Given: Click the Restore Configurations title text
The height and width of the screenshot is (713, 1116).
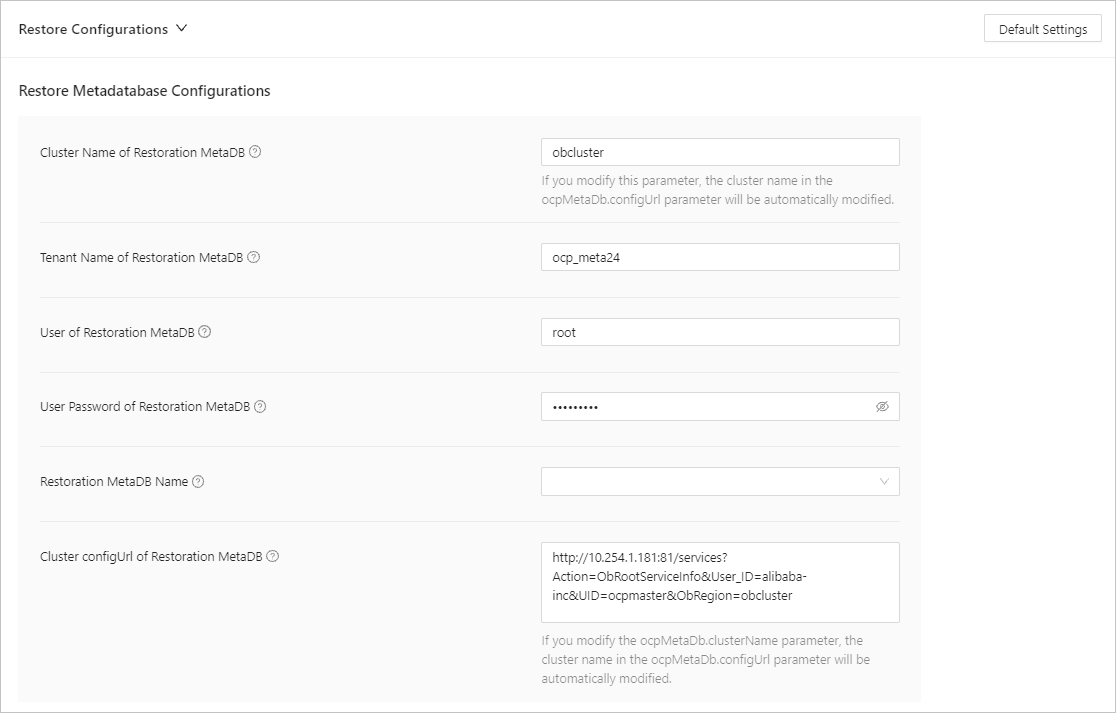Looking at the screenshot, I should click(x=93, y=29).
